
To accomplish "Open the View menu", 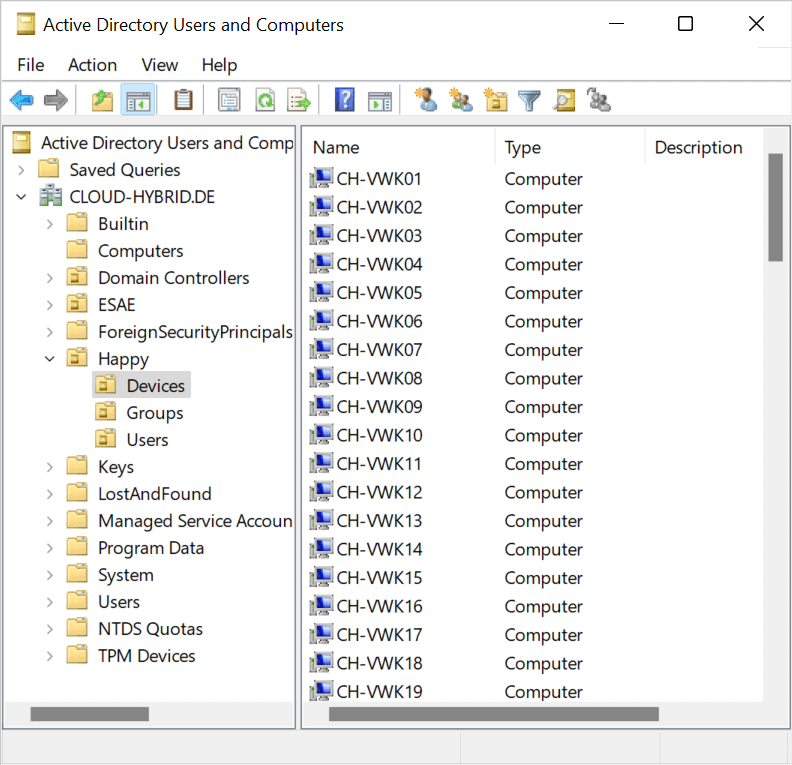I will (x=159, y=65).
